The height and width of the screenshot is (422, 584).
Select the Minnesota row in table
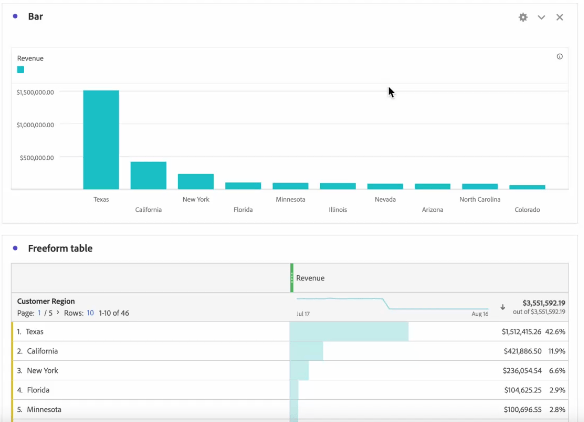(290, 409)
